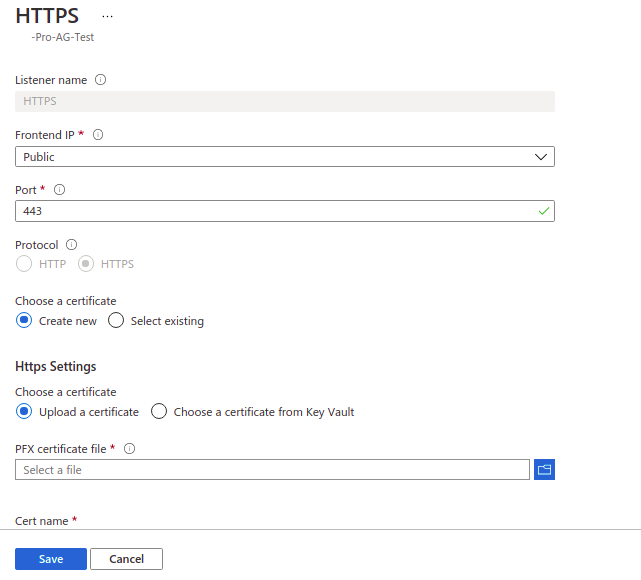Click into the Port field containing 443

coord(285,211)
